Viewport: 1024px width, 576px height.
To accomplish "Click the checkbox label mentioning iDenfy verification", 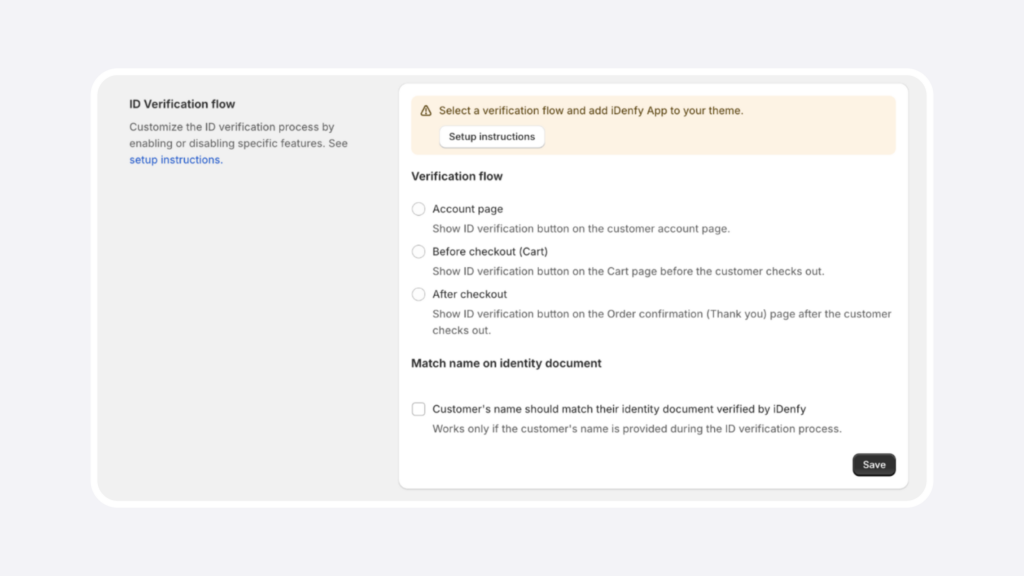I will pyautogui.click(x=620, y=408).
